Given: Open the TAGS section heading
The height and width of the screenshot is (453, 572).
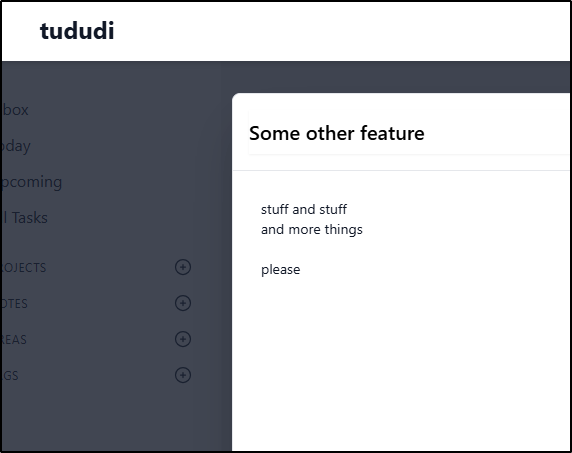Looking at the screenshot, I should [10, 375].
